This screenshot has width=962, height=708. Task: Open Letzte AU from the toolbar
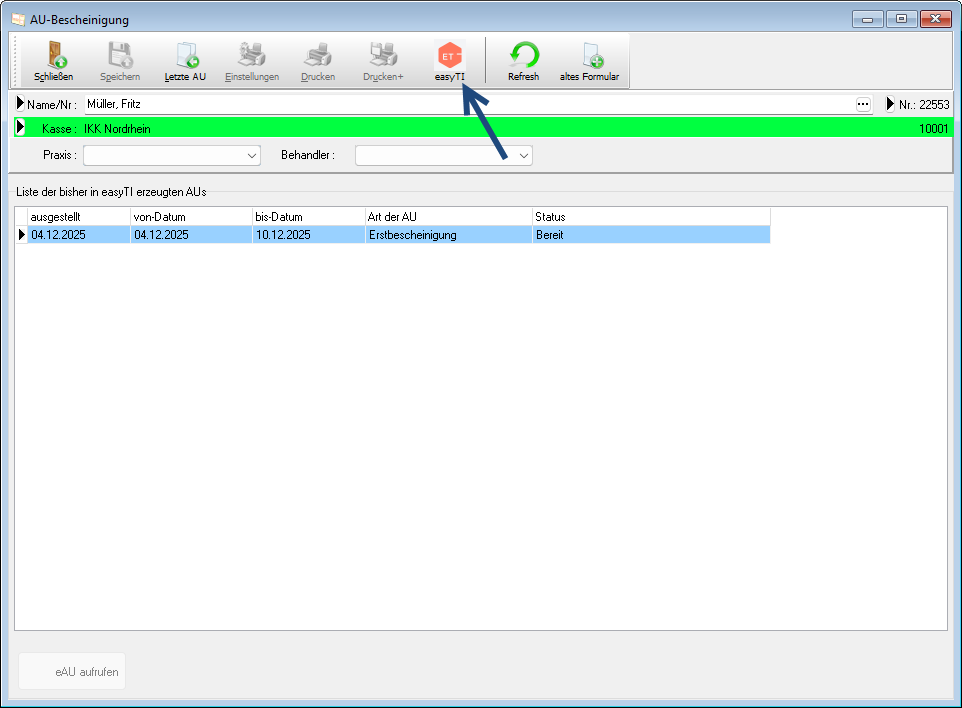(185, 56)
